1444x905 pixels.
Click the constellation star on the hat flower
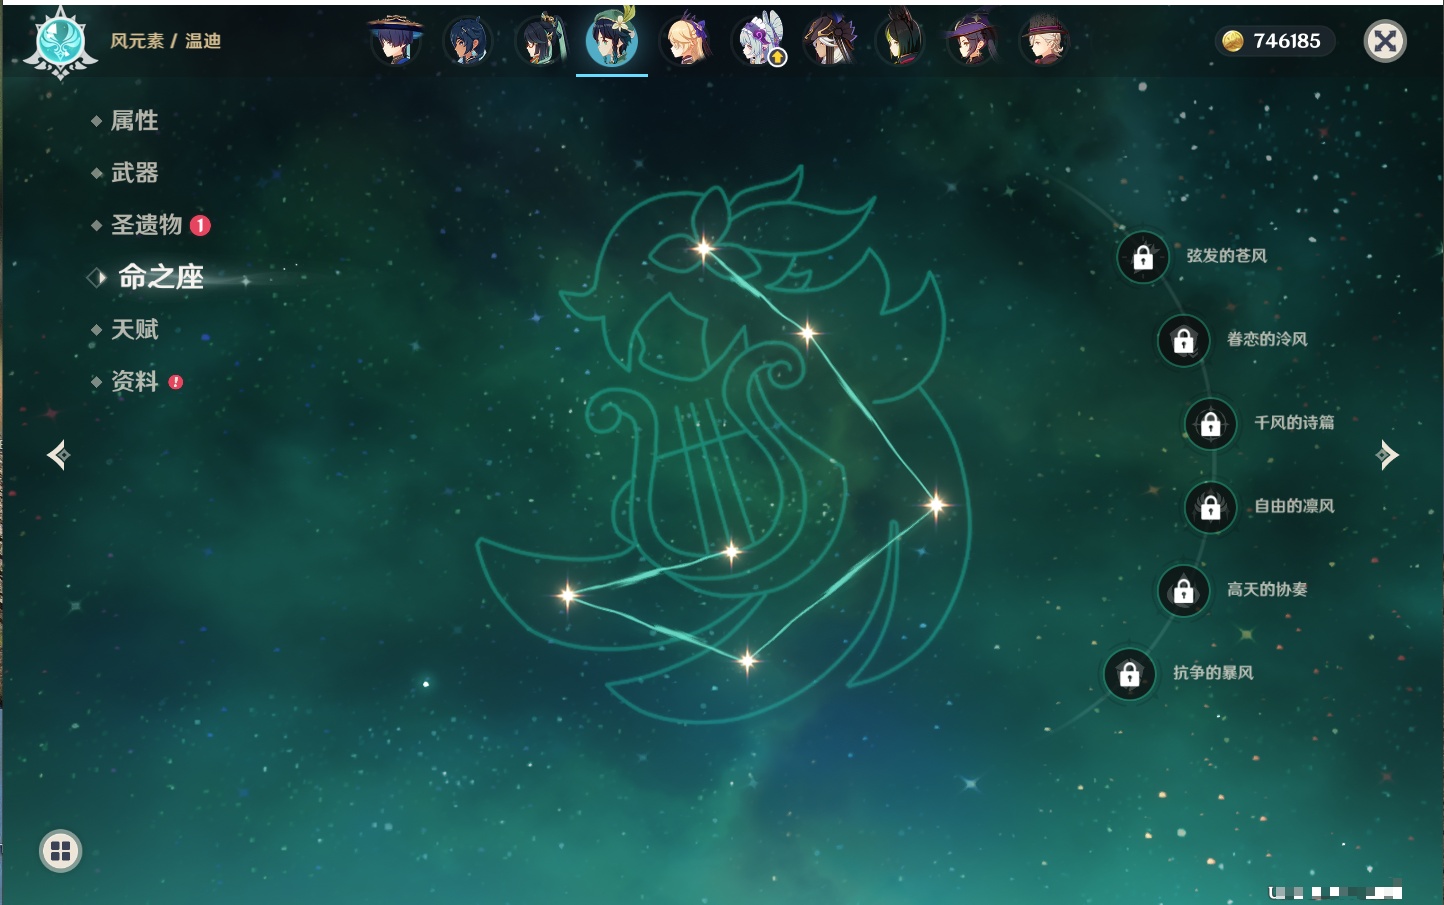705,248
